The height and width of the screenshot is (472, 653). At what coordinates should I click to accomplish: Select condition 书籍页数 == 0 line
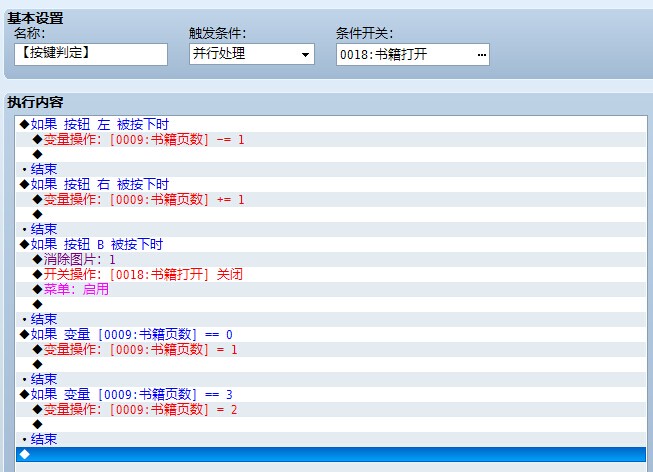(331, 335)
